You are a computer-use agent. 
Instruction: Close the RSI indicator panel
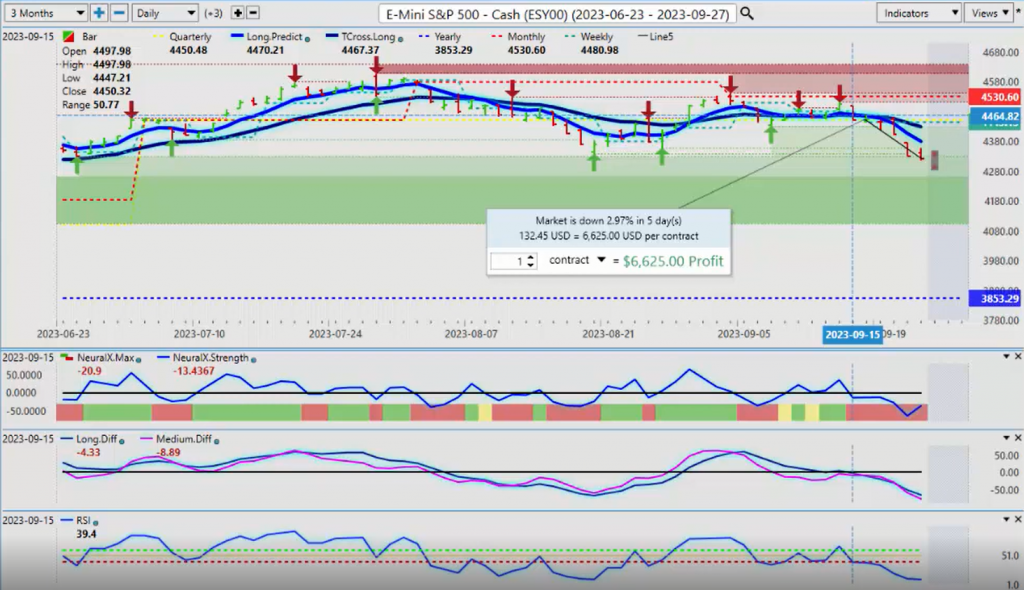tap(1017, 521)
